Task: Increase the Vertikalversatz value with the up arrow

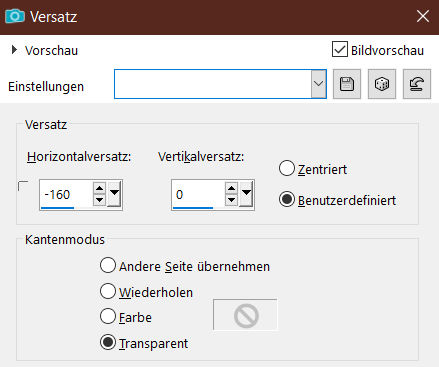Action: 231,188
